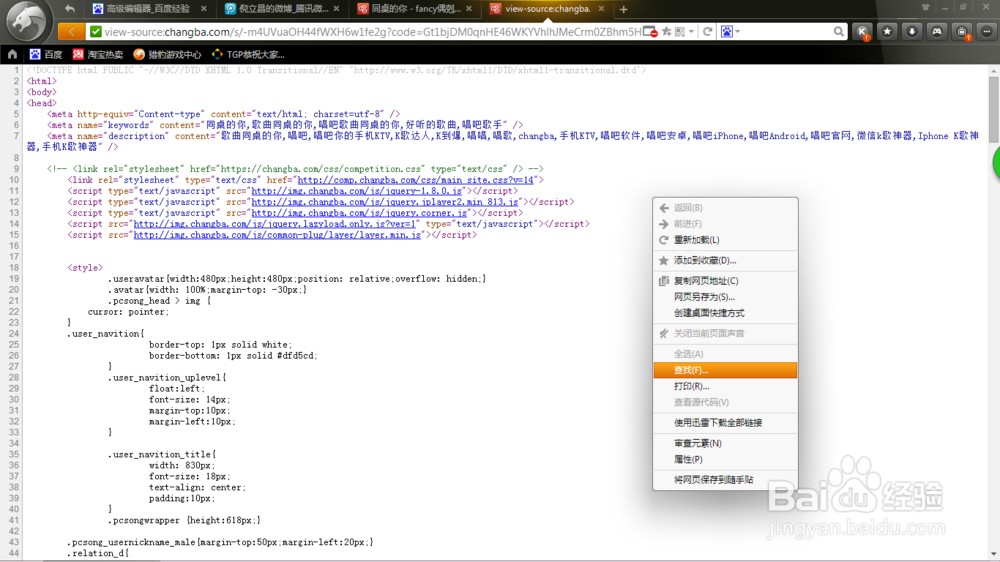Open the K account toolbar button

(862, 31)
